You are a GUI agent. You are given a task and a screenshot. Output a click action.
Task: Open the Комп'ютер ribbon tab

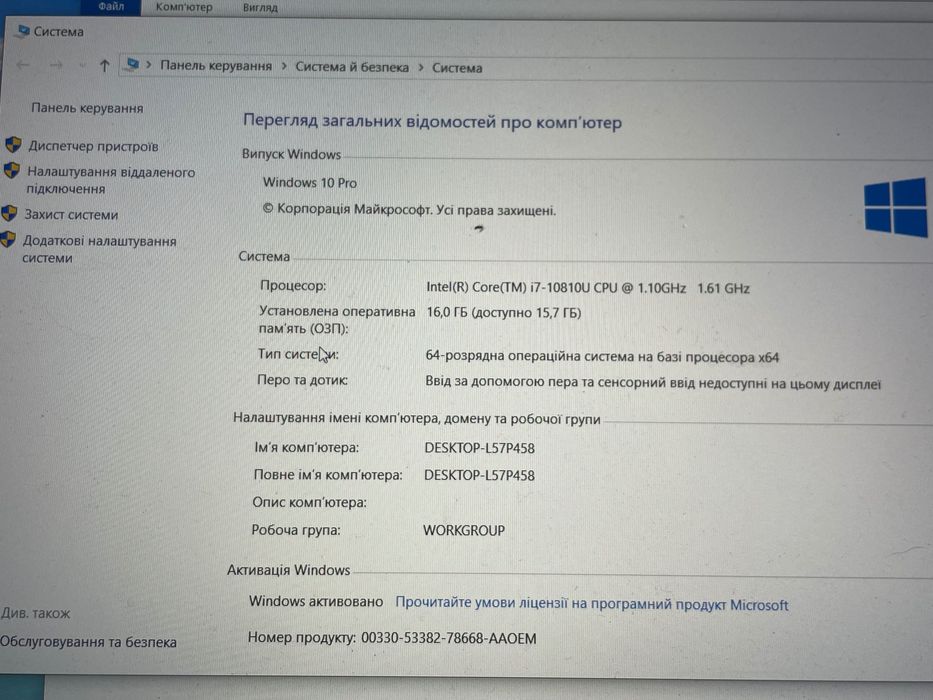coord(183,7)
